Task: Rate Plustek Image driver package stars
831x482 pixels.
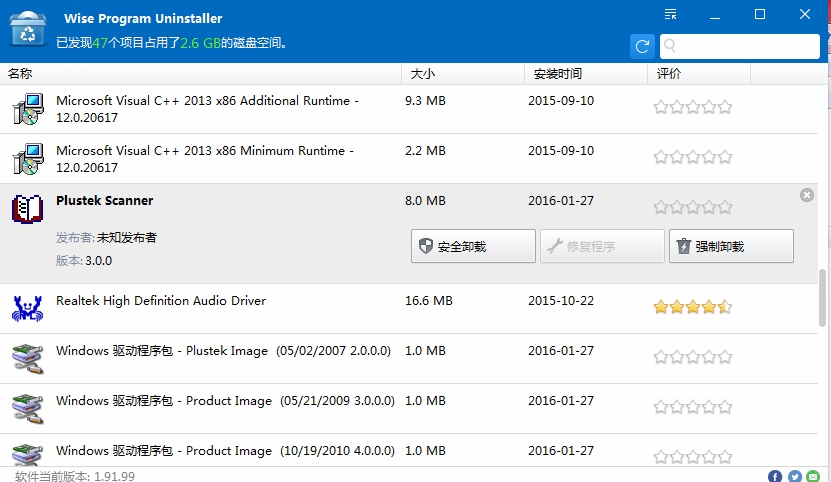Action: (693, 357)
